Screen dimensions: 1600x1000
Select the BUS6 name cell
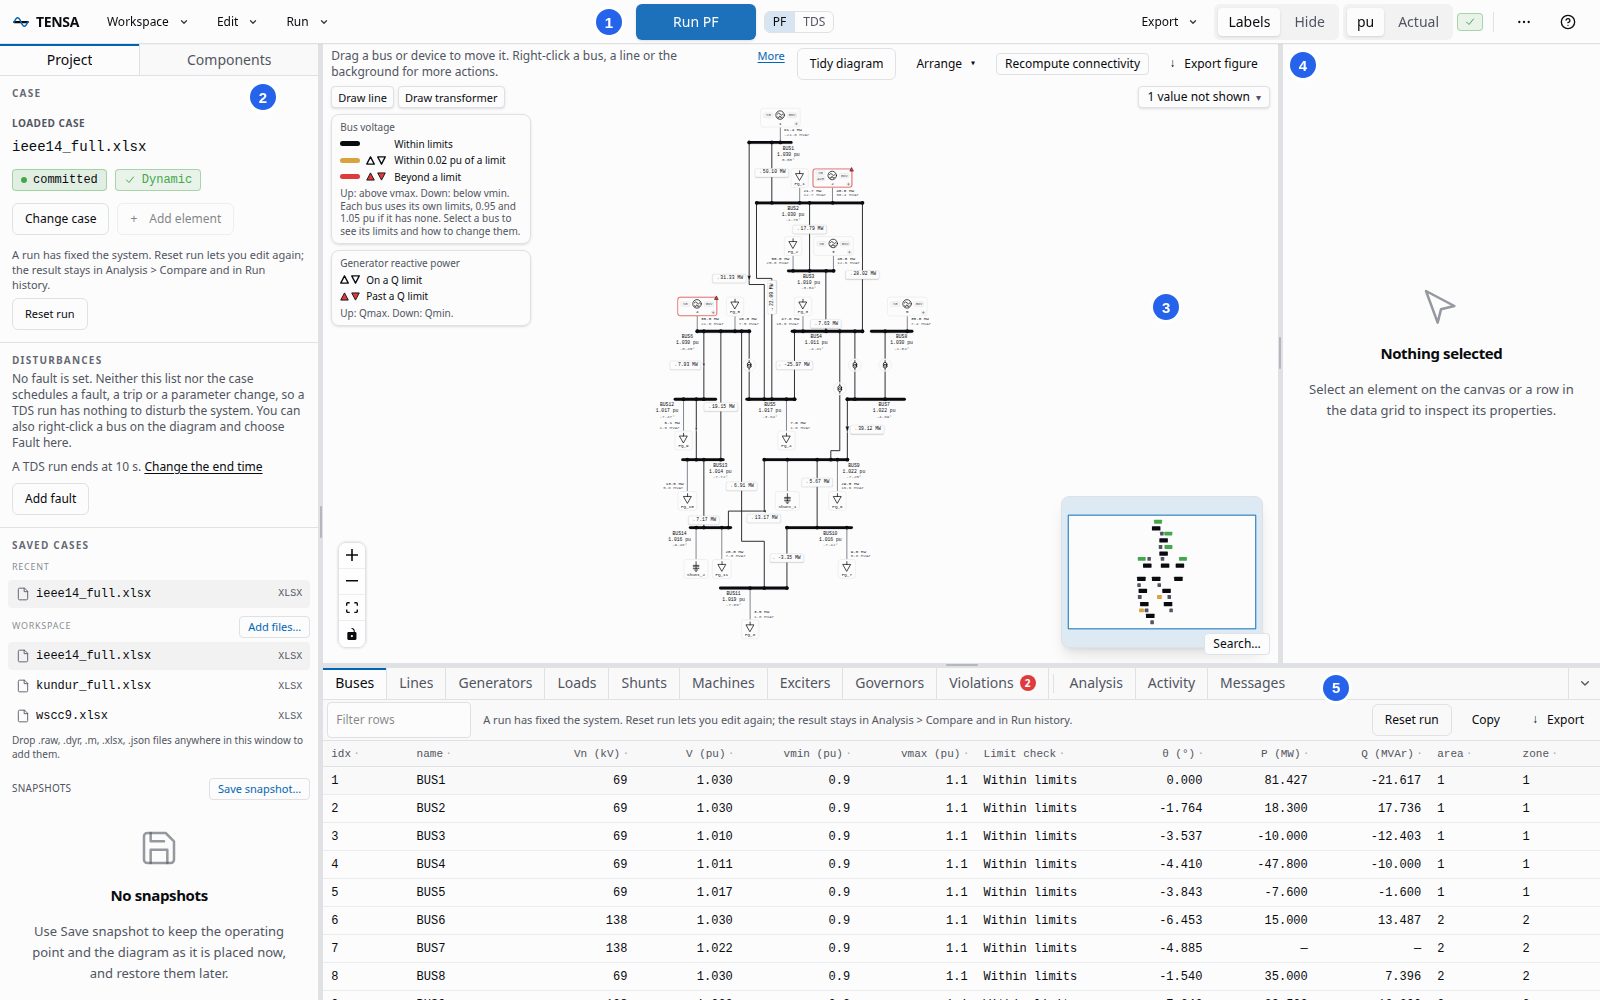point(431,920)
